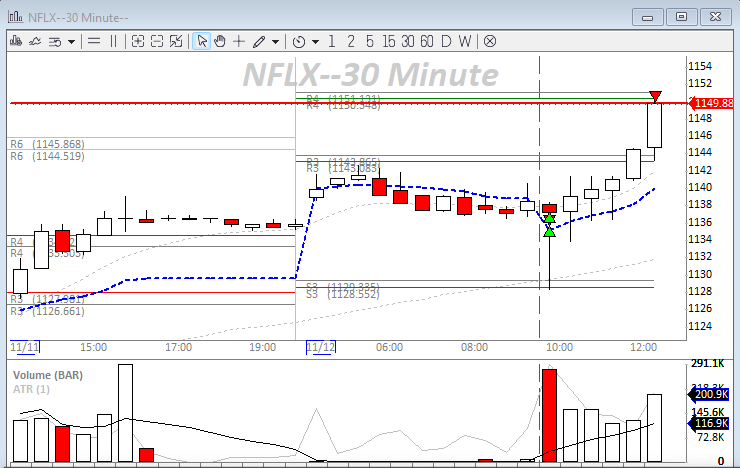This screenshot has height=468, width=740.
Task: Switch to the 1 minute timeframe
Action: tap(331, 42)
